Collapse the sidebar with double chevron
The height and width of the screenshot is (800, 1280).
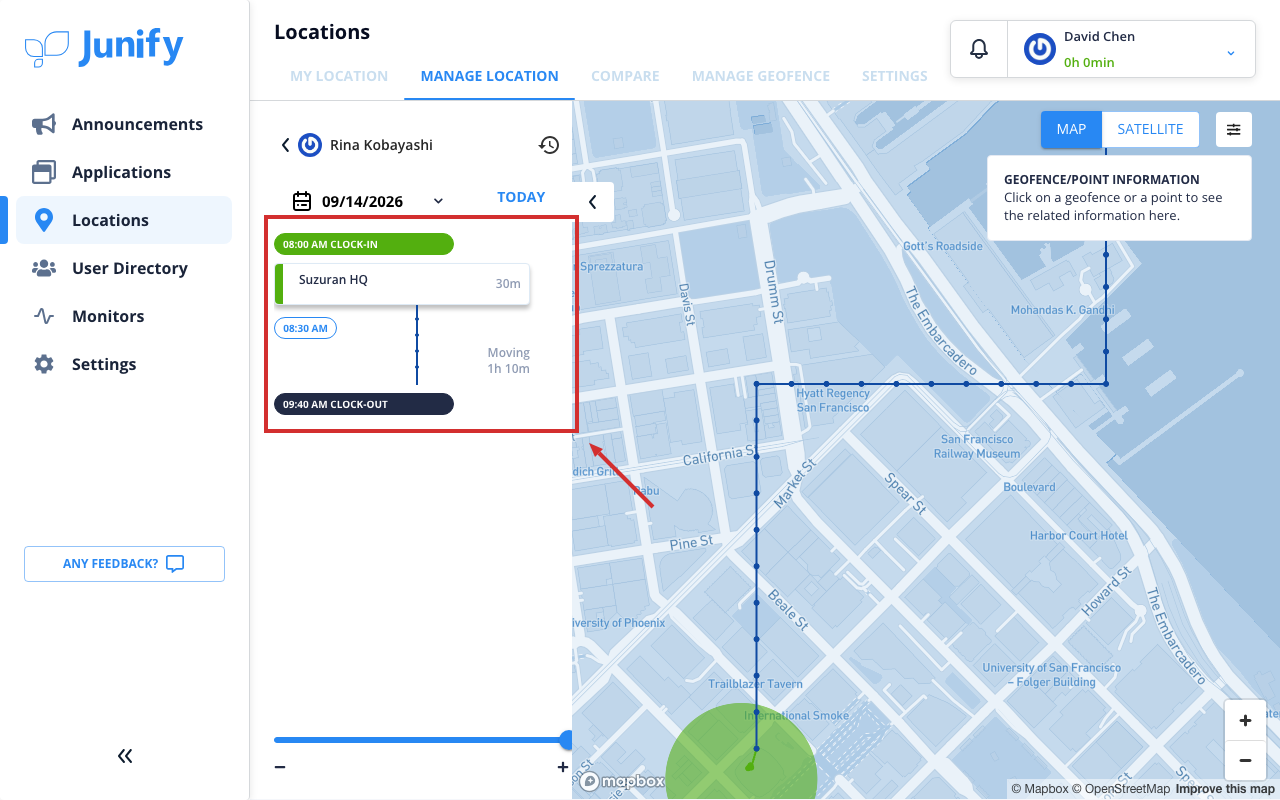pos(125,756)
